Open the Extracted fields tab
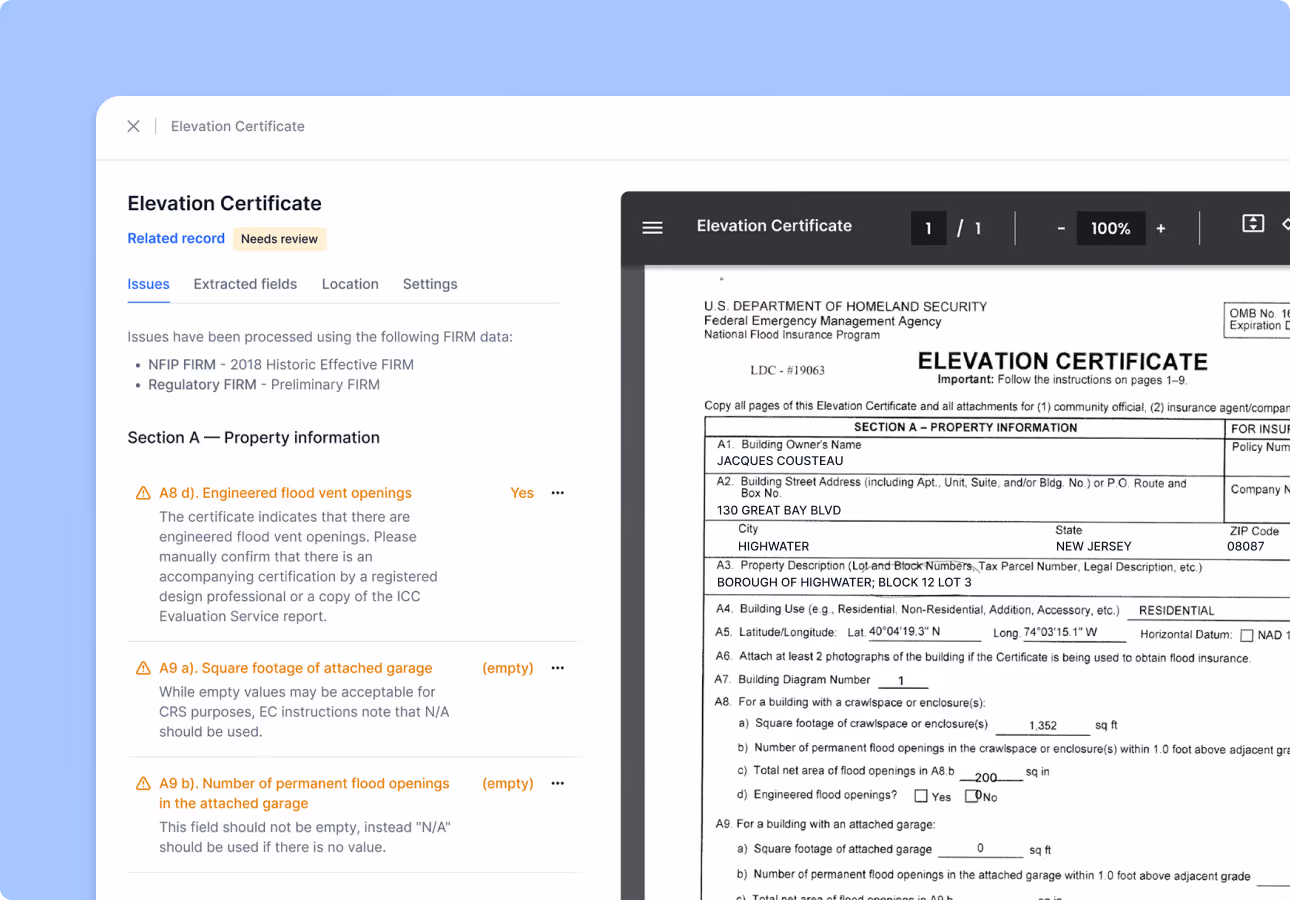This screenshot has width=1290, height=900. point(245,284)
